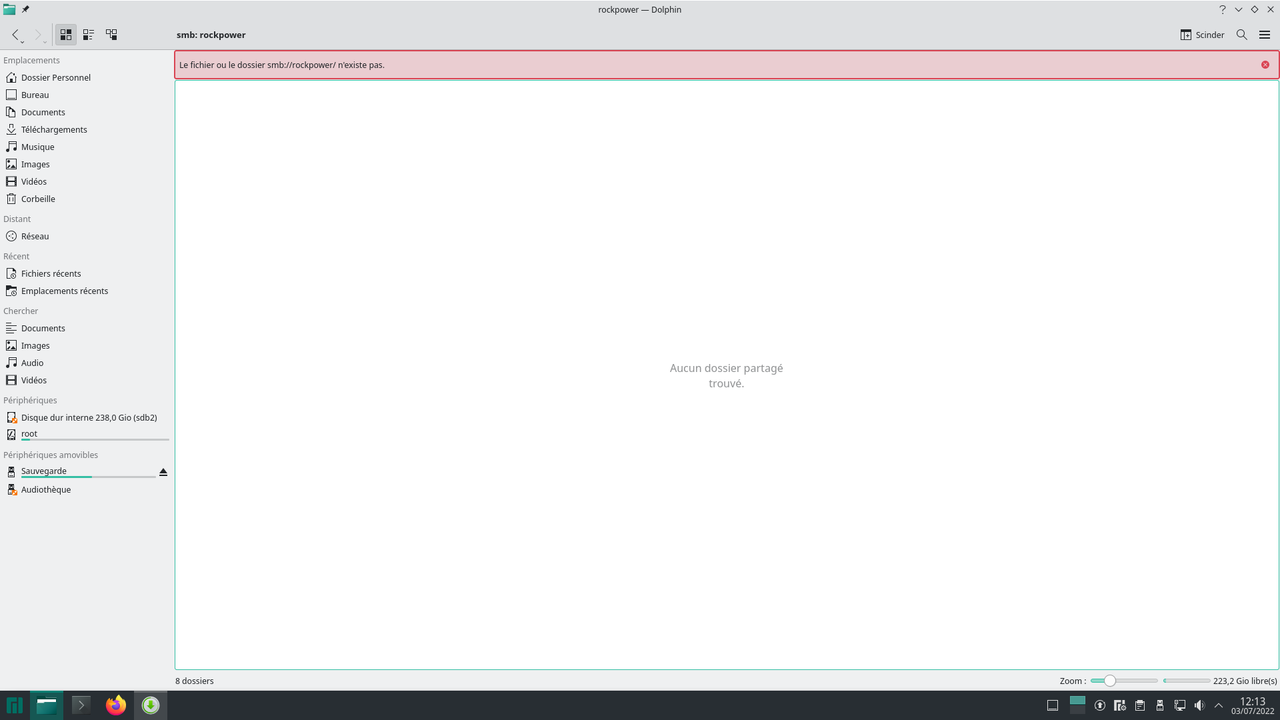Open the network connections tray icon
This screenshot has width=1280, height=720.
click(x=1180, y=706)
